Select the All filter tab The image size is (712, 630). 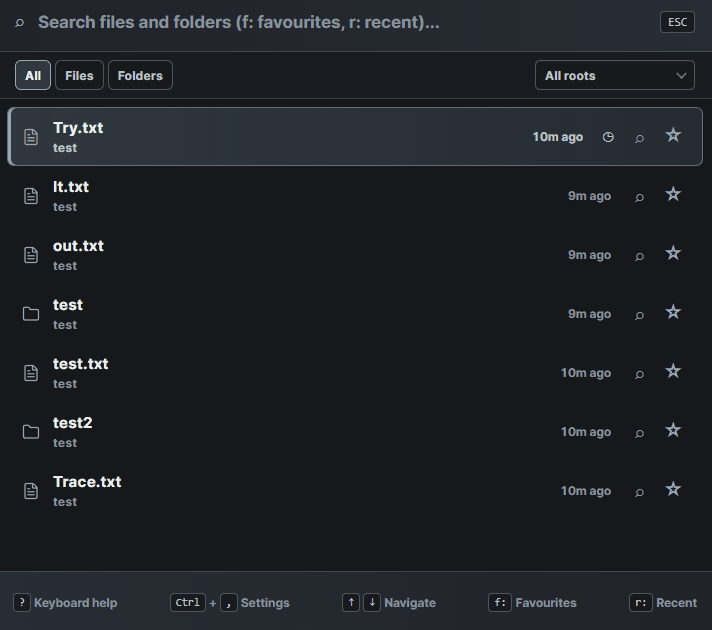33,75
